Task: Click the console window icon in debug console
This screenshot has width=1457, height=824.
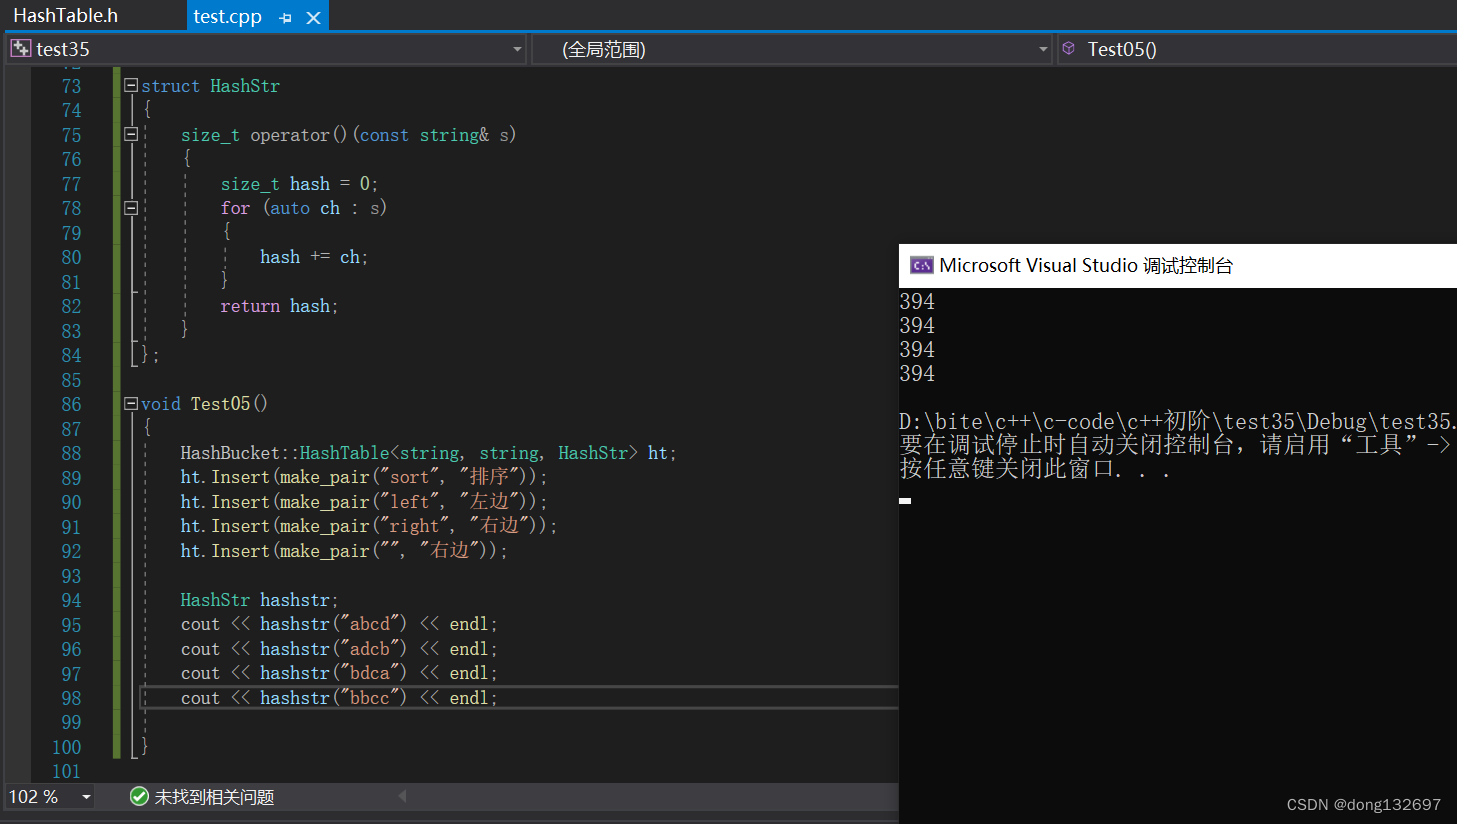Action: 921,265
